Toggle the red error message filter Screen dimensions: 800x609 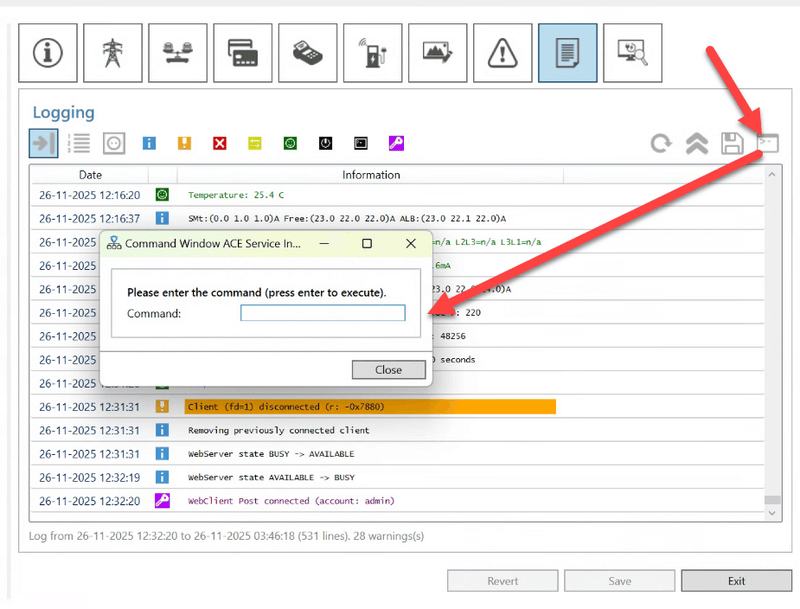click(219, 143)
